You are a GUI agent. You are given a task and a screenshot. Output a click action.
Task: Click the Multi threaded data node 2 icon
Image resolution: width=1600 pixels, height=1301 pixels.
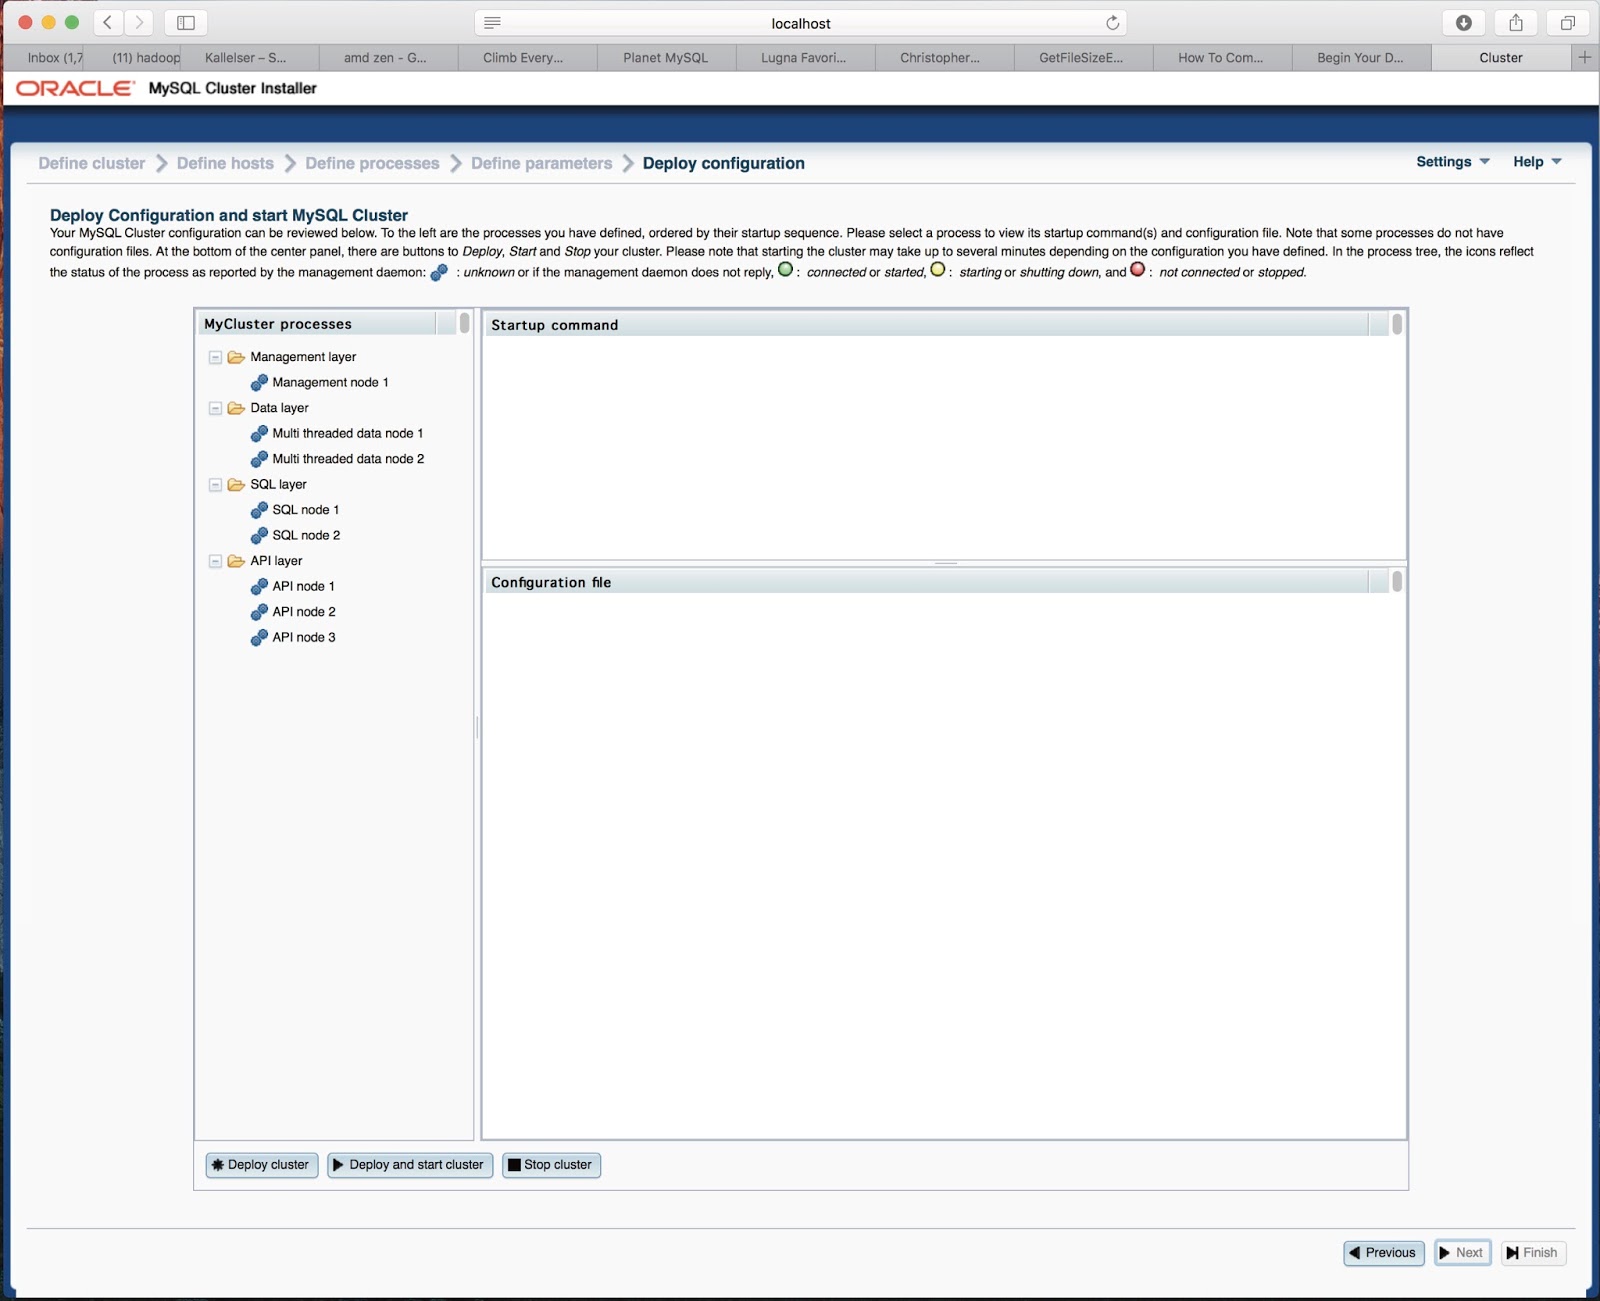tap(259, 459)
